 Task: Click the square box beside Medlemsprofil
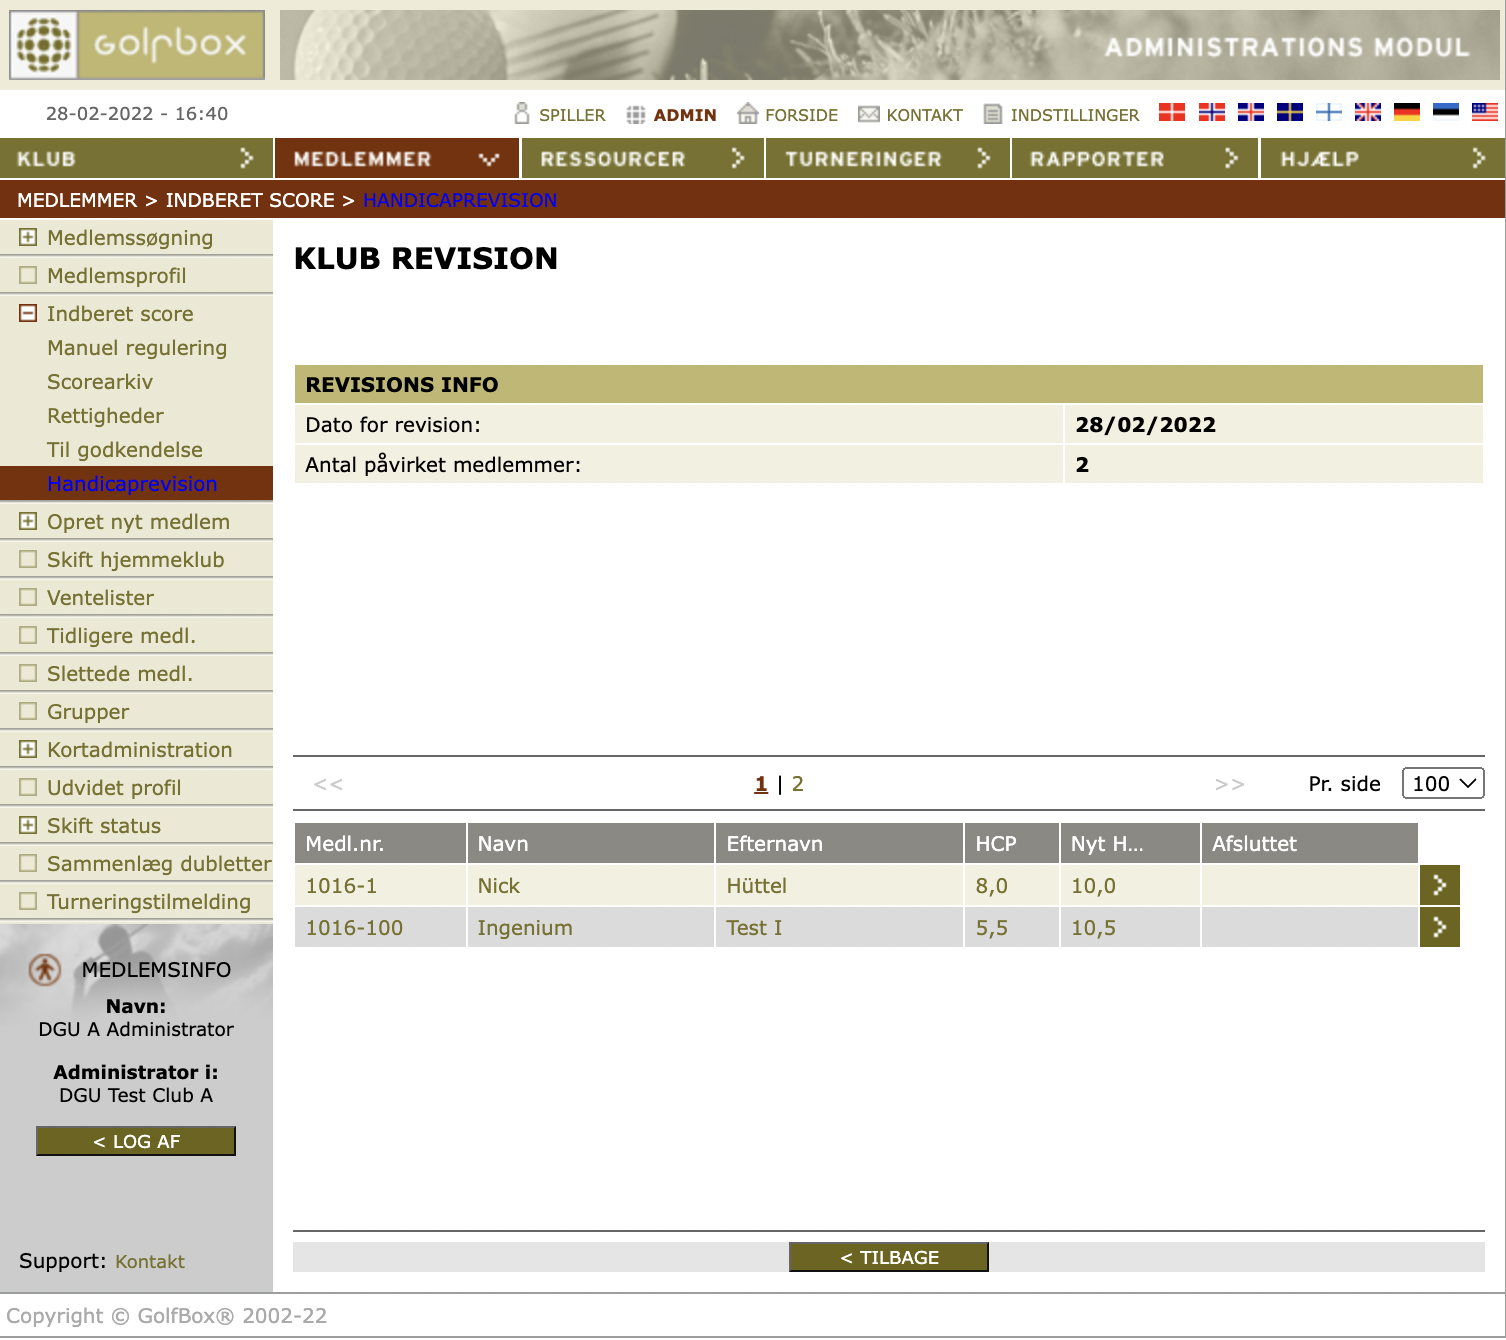(28, 275)
